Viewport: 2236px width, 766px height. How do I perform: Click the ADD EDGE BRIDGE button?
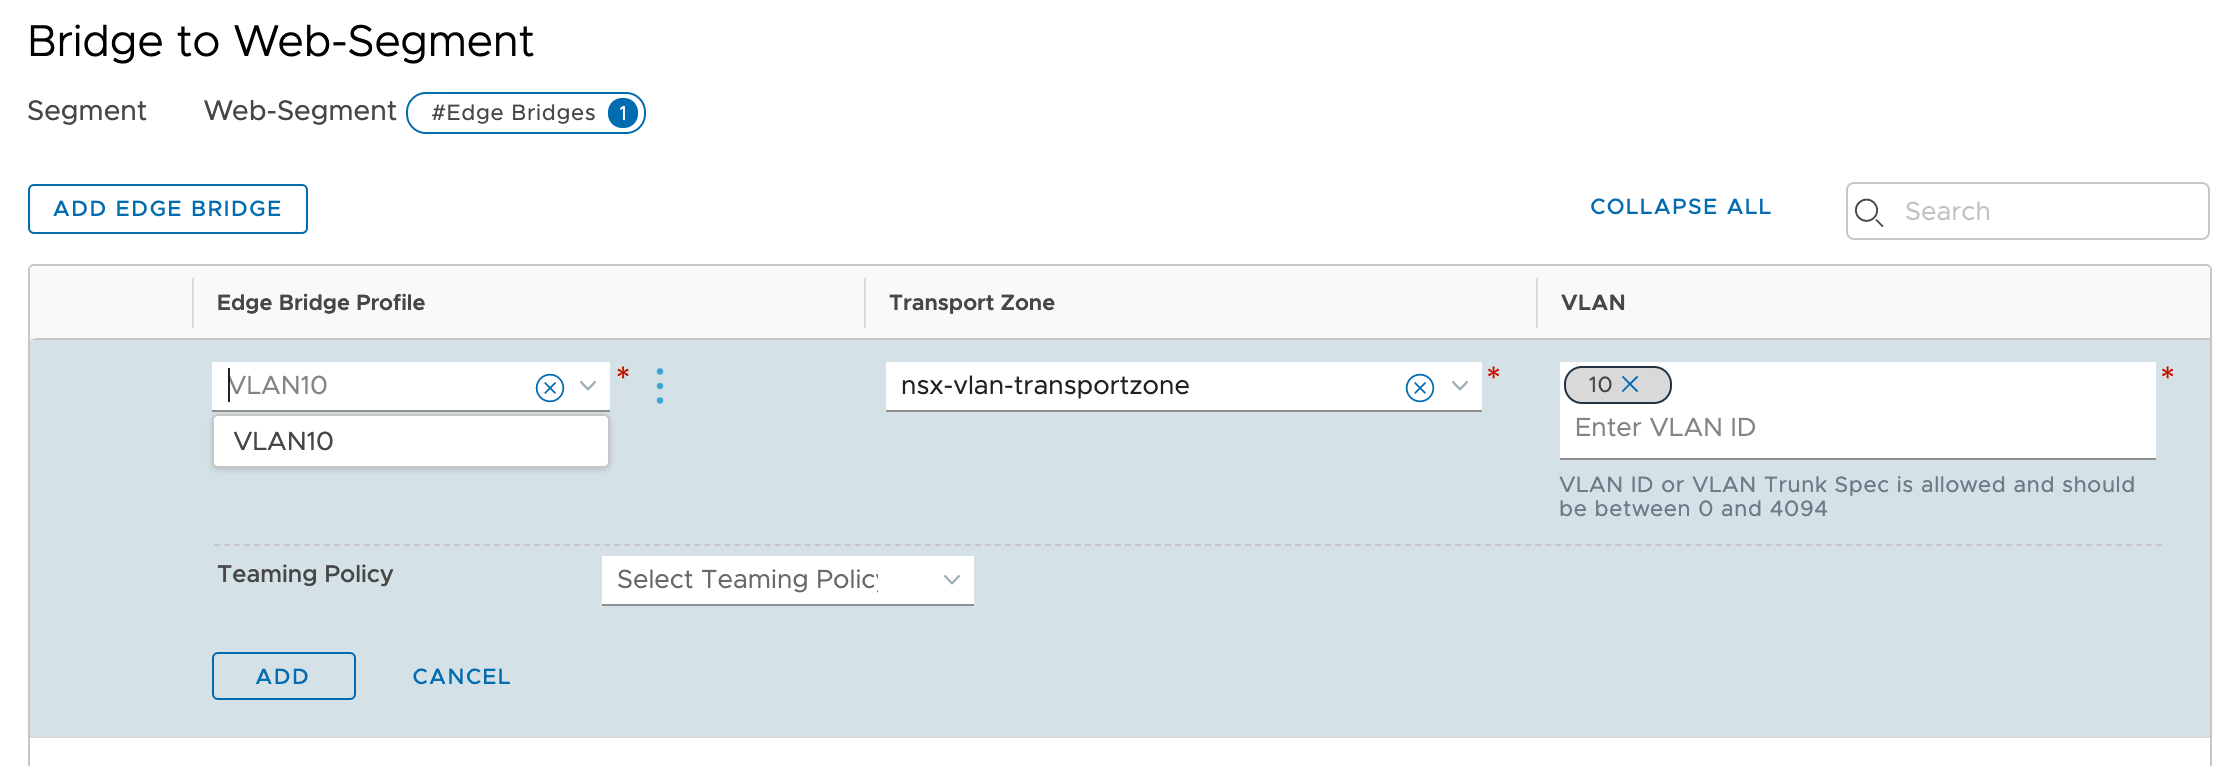click(x=168, y=209)
